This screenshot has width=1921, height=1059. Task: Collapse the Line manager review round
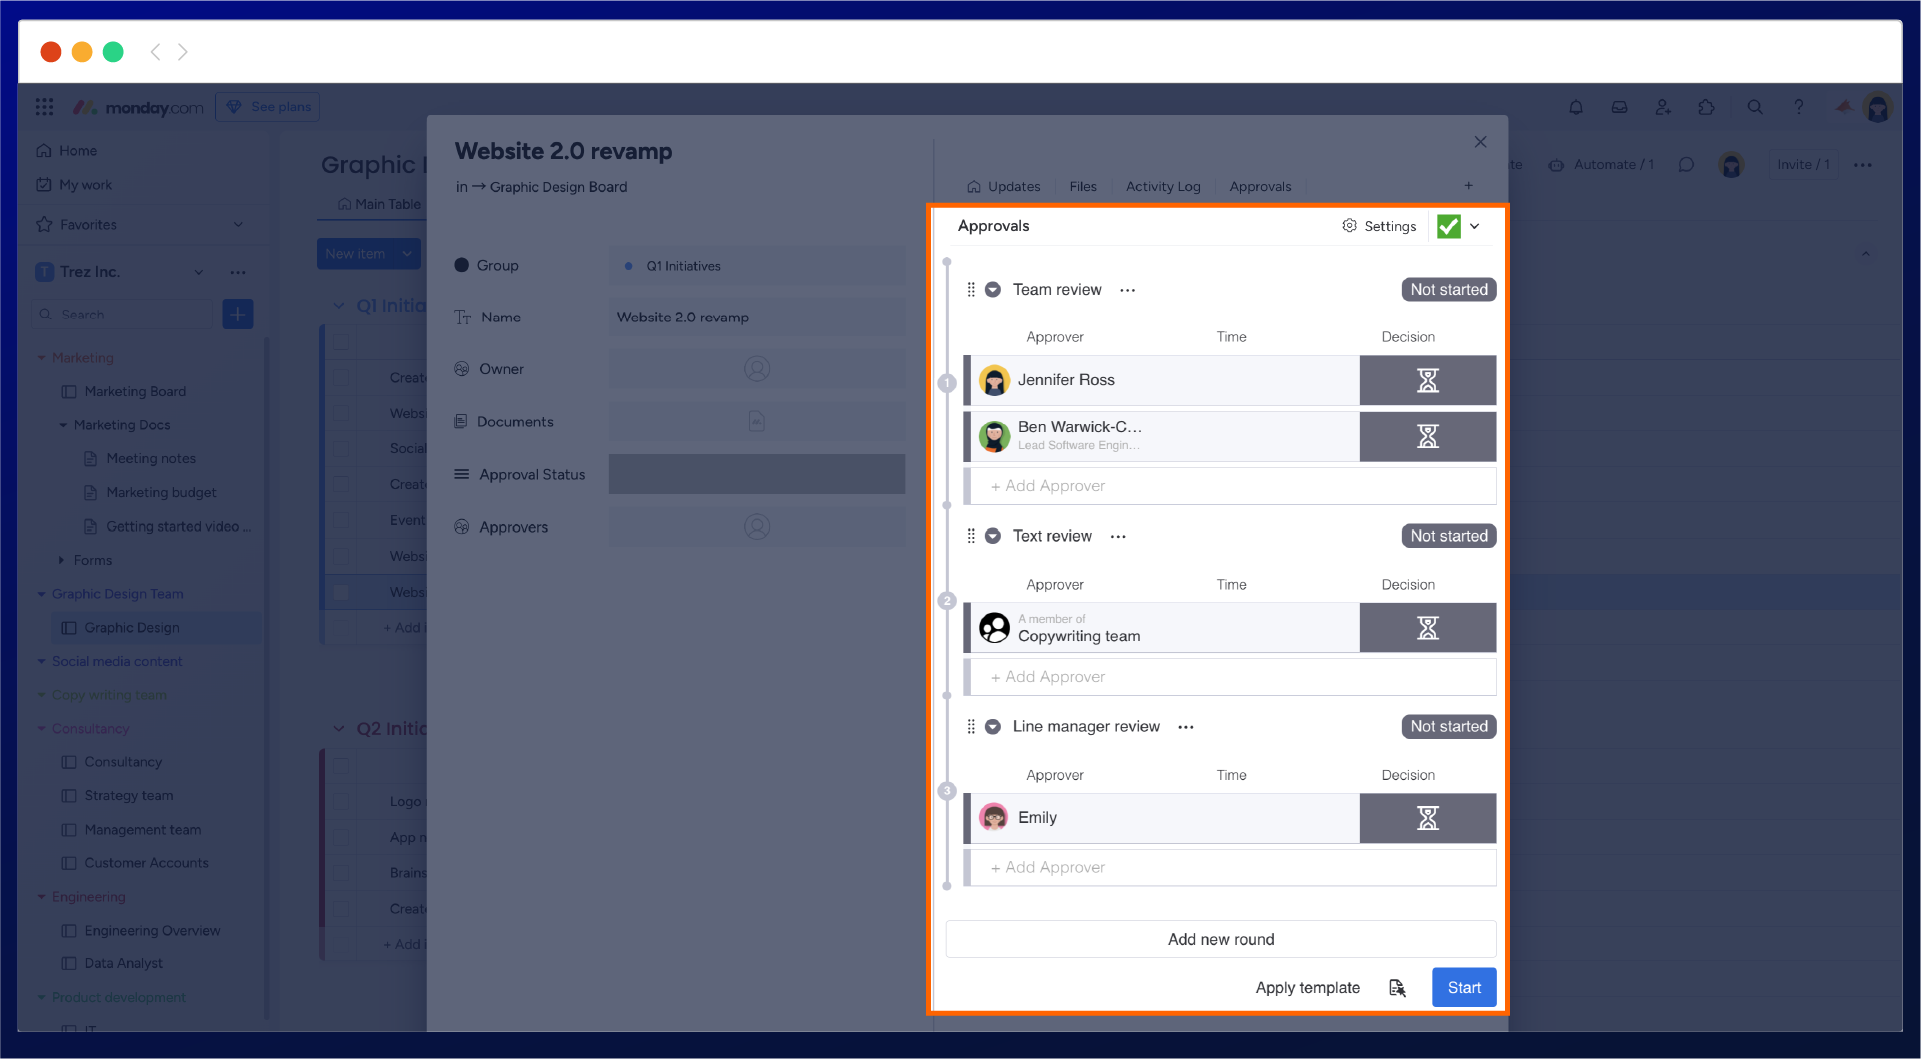(x=993, y=727)
